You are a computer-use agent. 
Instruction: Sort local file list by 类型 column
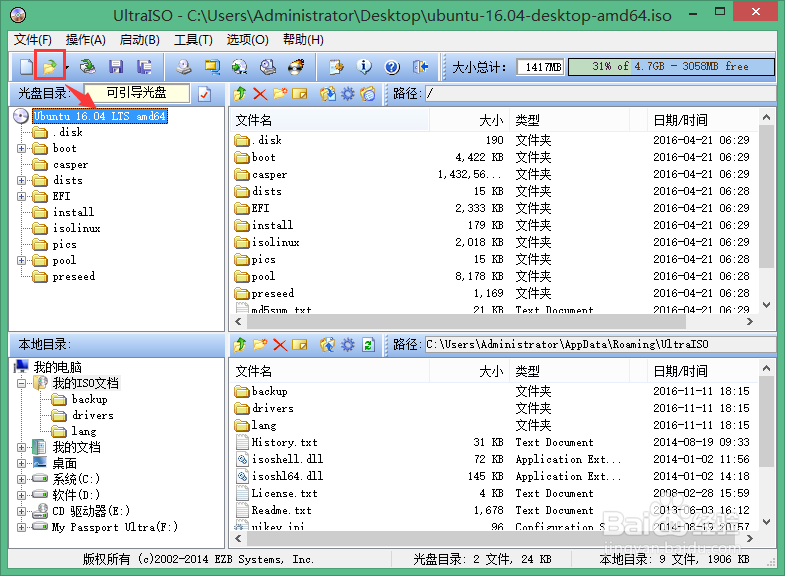570,372
